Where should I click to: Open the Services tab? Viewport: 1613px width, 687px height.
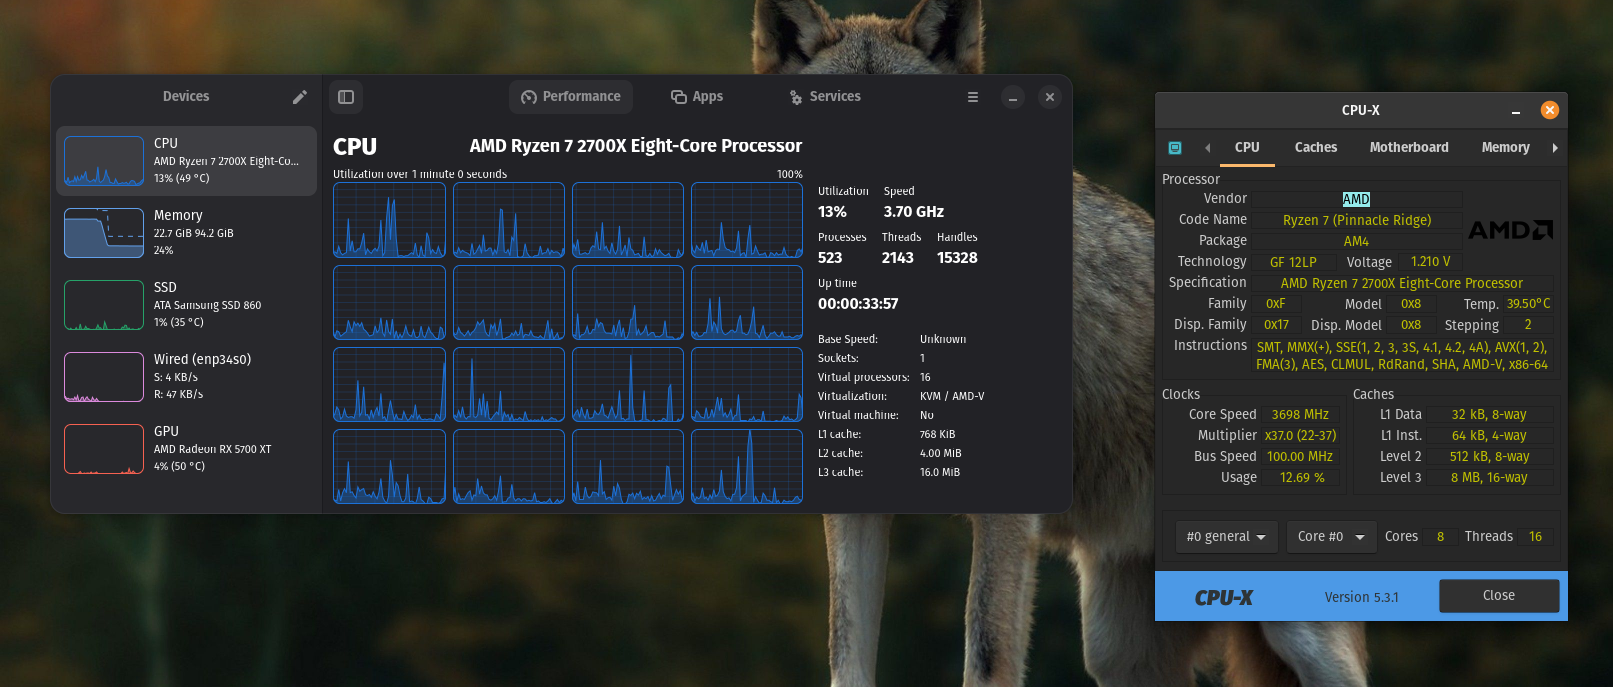pyautogui.click(x=825, y=97)
